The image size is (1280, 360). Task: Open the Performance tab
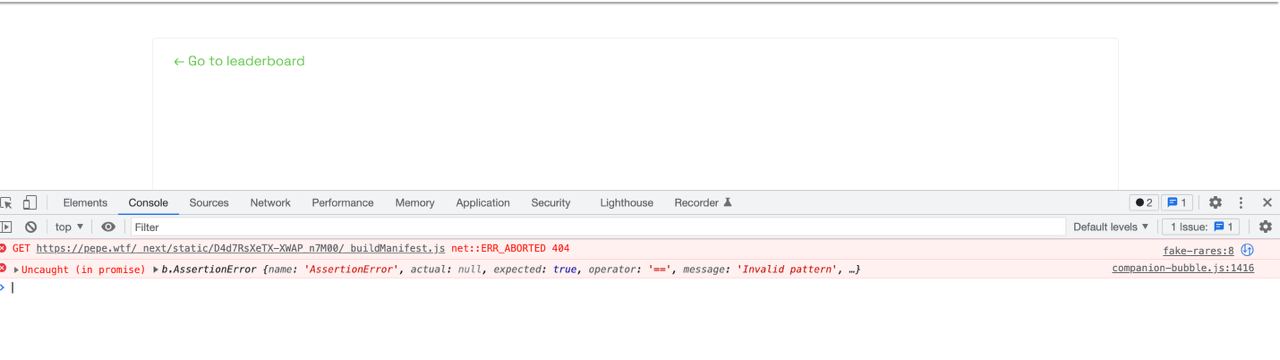pos(342,202)
